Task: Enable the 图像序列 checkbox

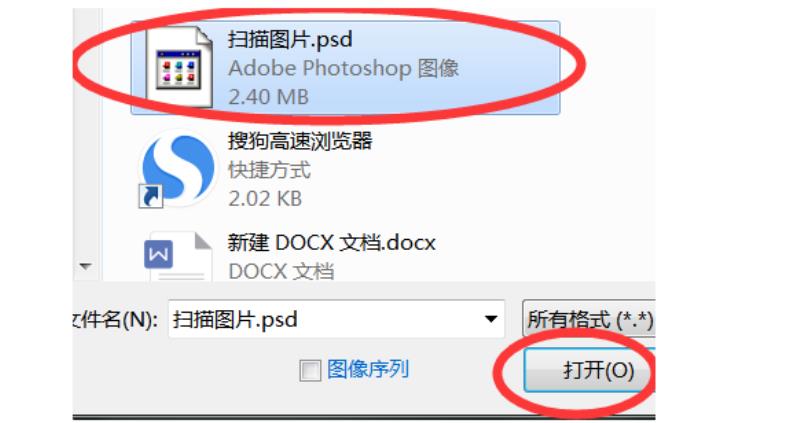Action: pyautogui.click(x=310, y=370)
